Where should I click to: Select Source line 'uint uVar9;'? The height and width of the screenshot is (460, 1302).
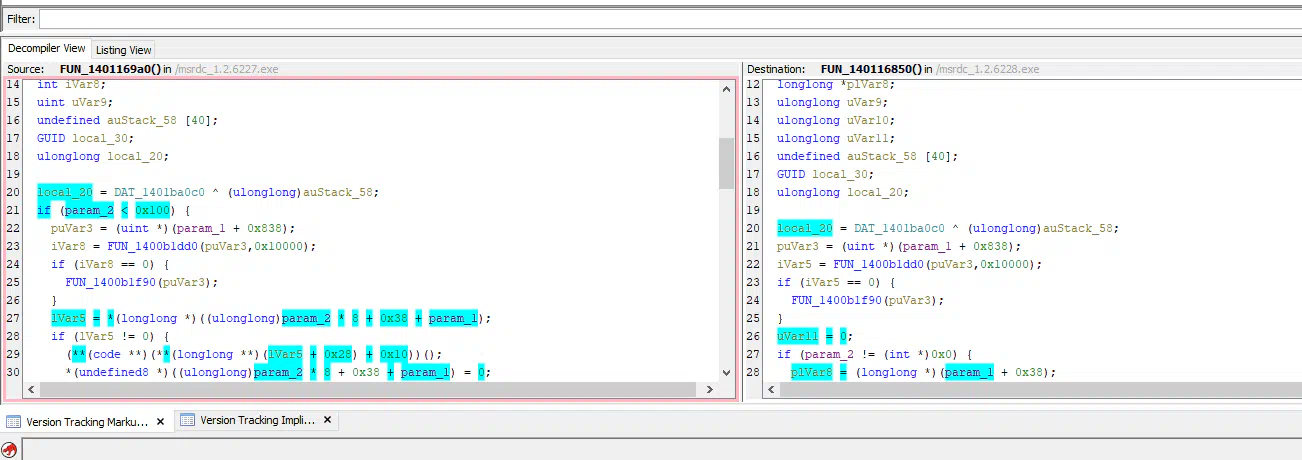(75, 102)
